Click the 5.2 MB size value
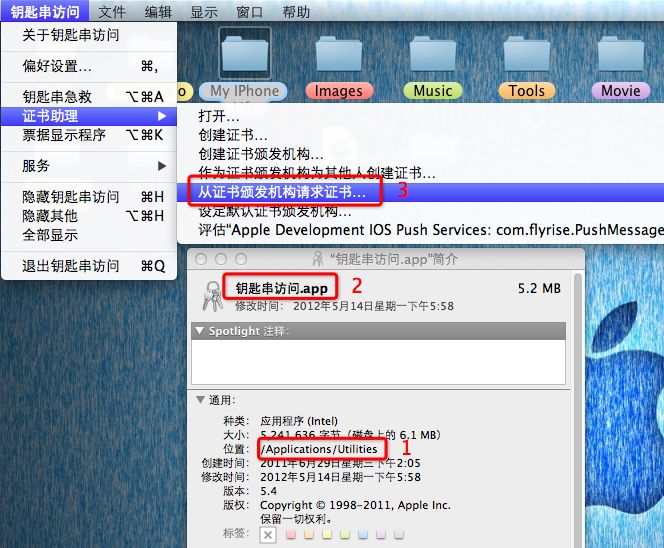Viewport: 664px width, 548px height. [539, 288]
